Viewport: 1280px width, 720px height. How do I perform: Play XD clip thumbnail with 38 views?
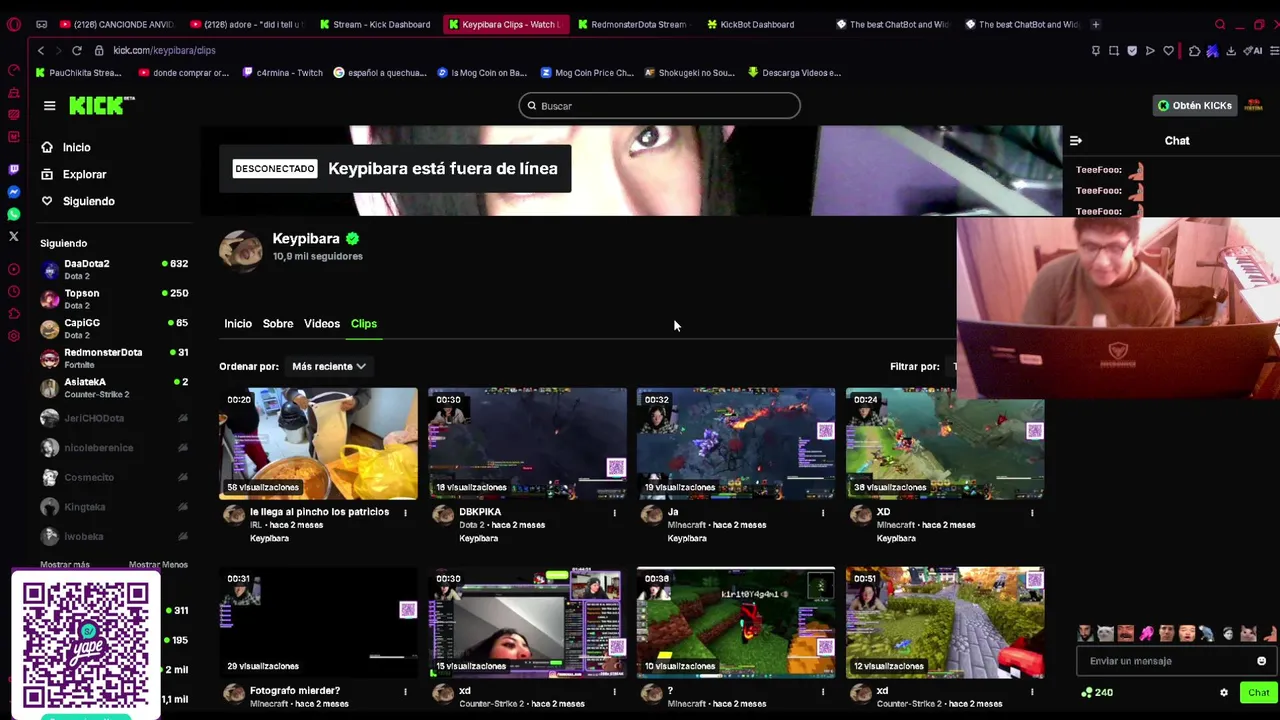[945, 443]
